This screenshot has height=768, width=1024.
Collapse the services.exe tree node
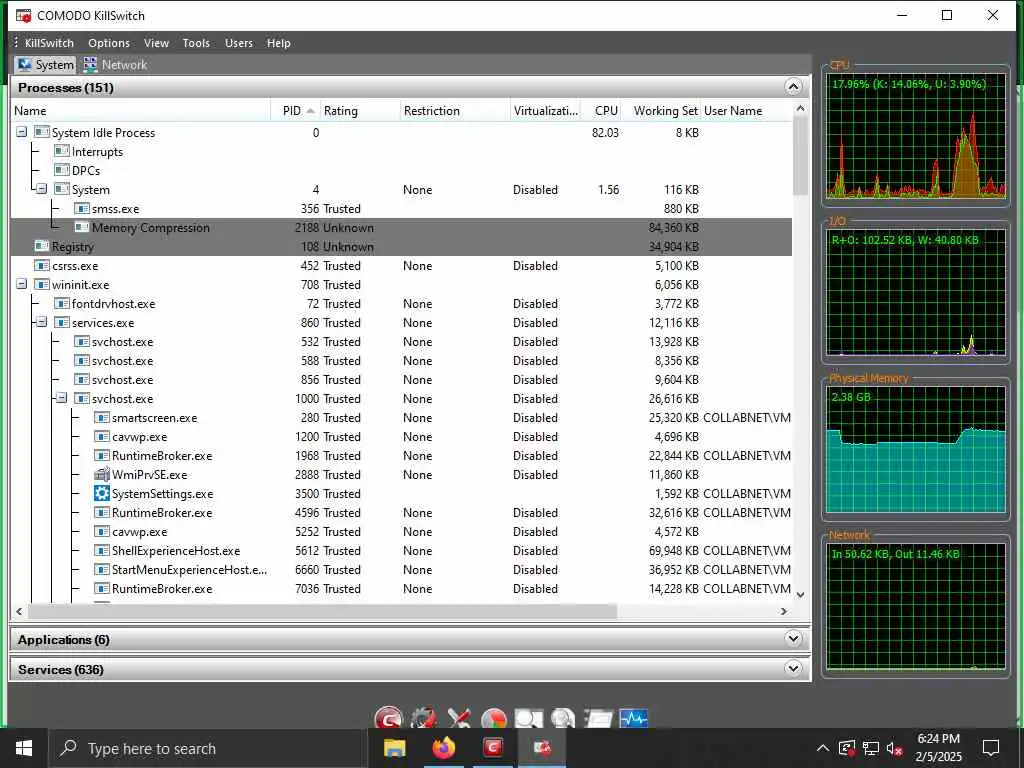[42, 322]
